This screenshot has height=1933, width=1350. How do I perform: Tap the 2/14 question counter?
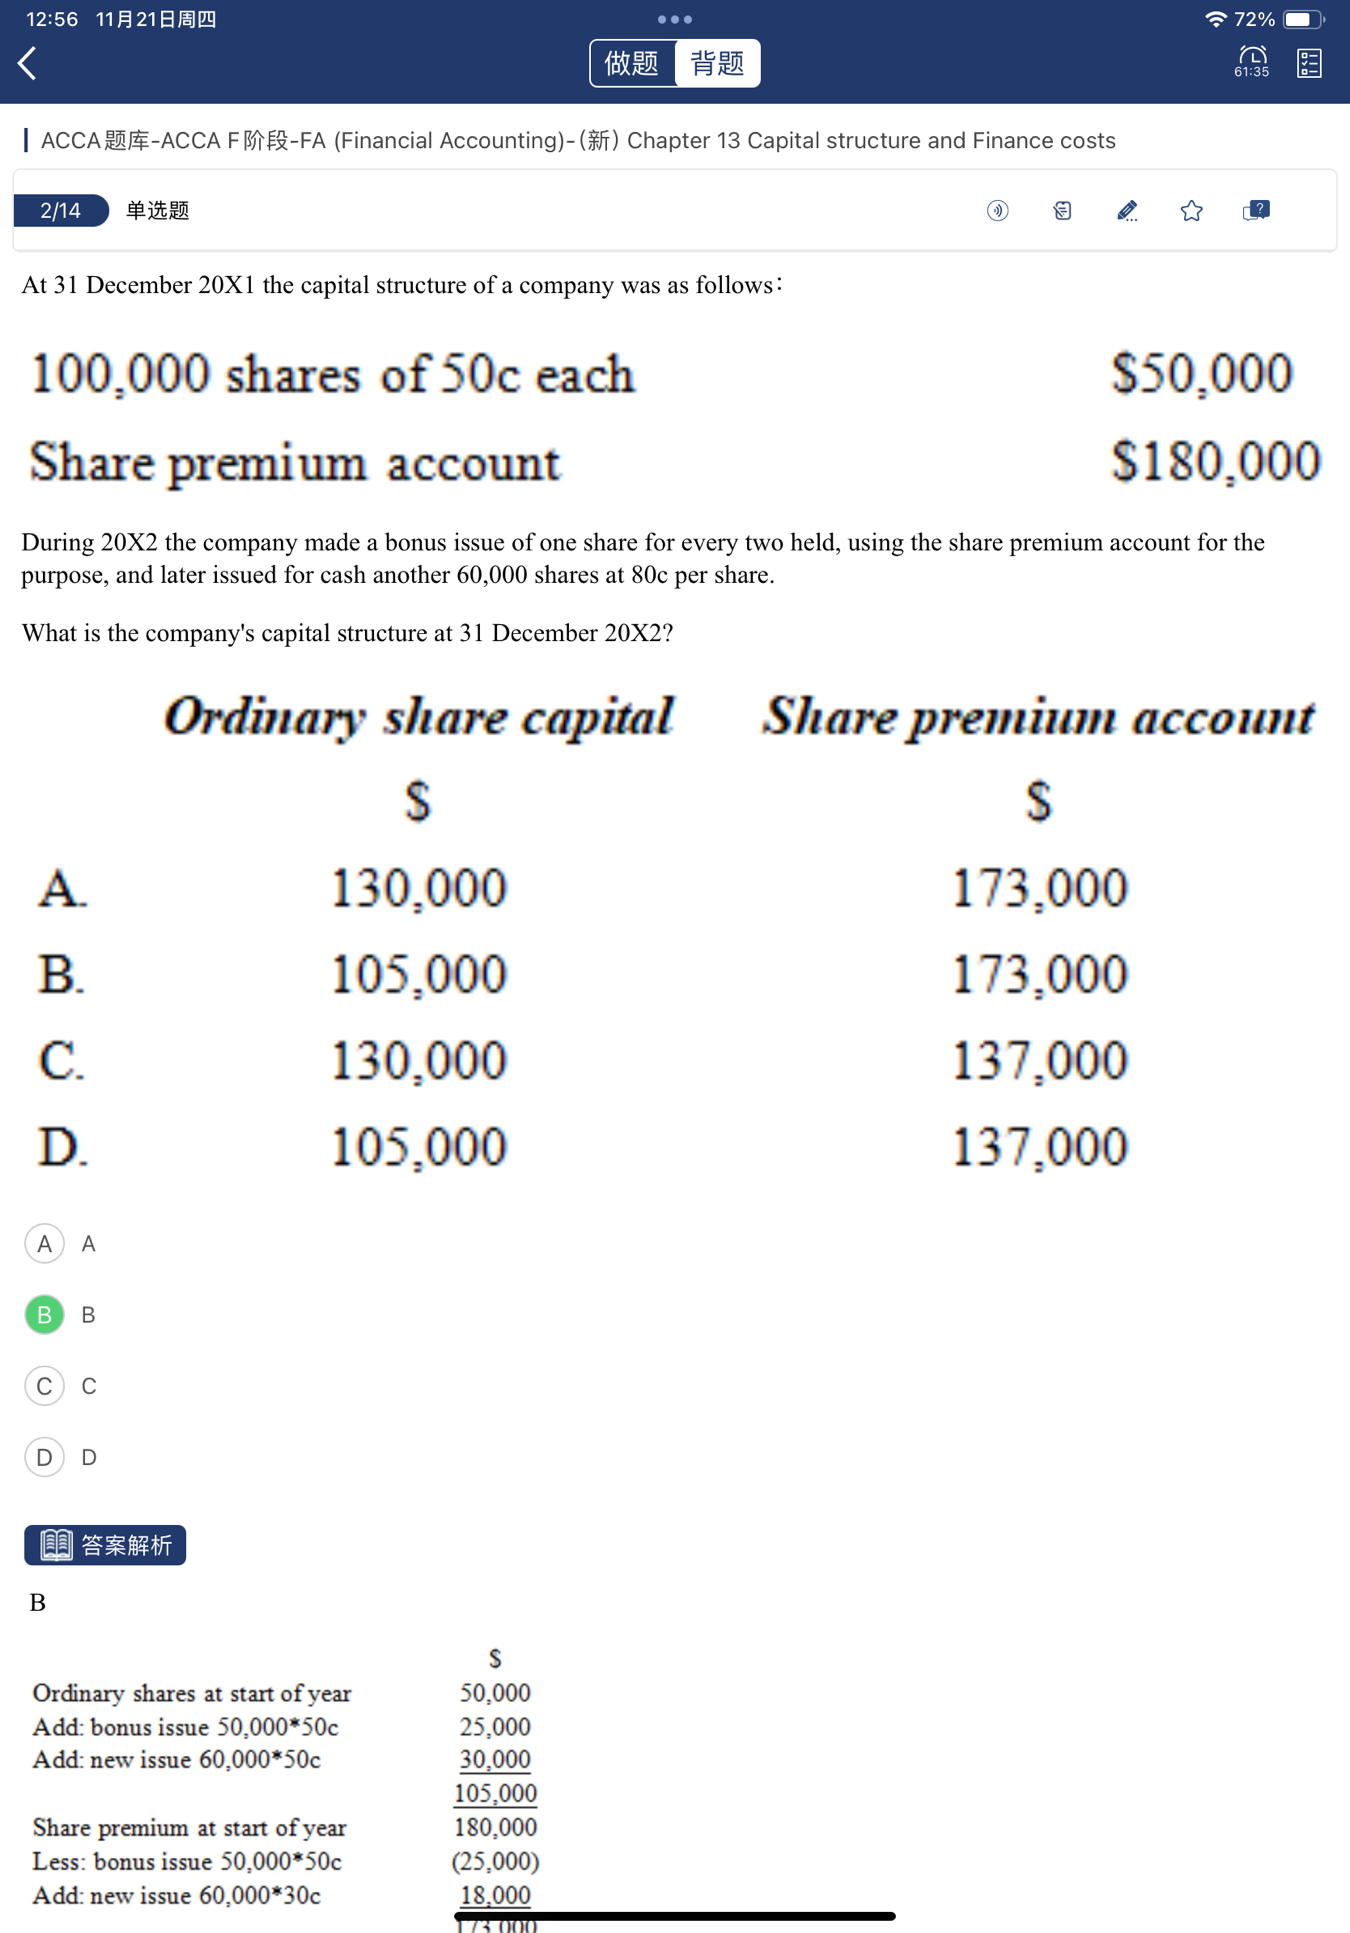(x=60, y=210)
